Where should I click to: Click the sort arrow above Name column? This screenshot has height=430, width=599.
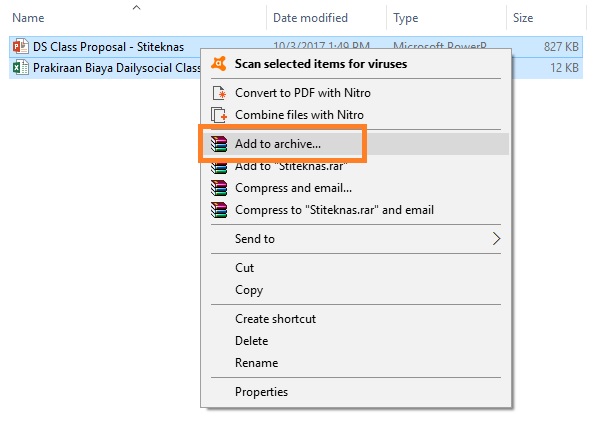(x=136, y=7)
